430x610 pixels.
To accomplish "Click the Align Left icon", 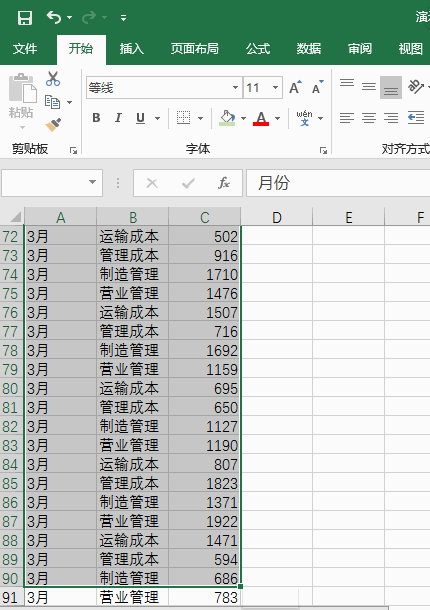I will (347, 118).
